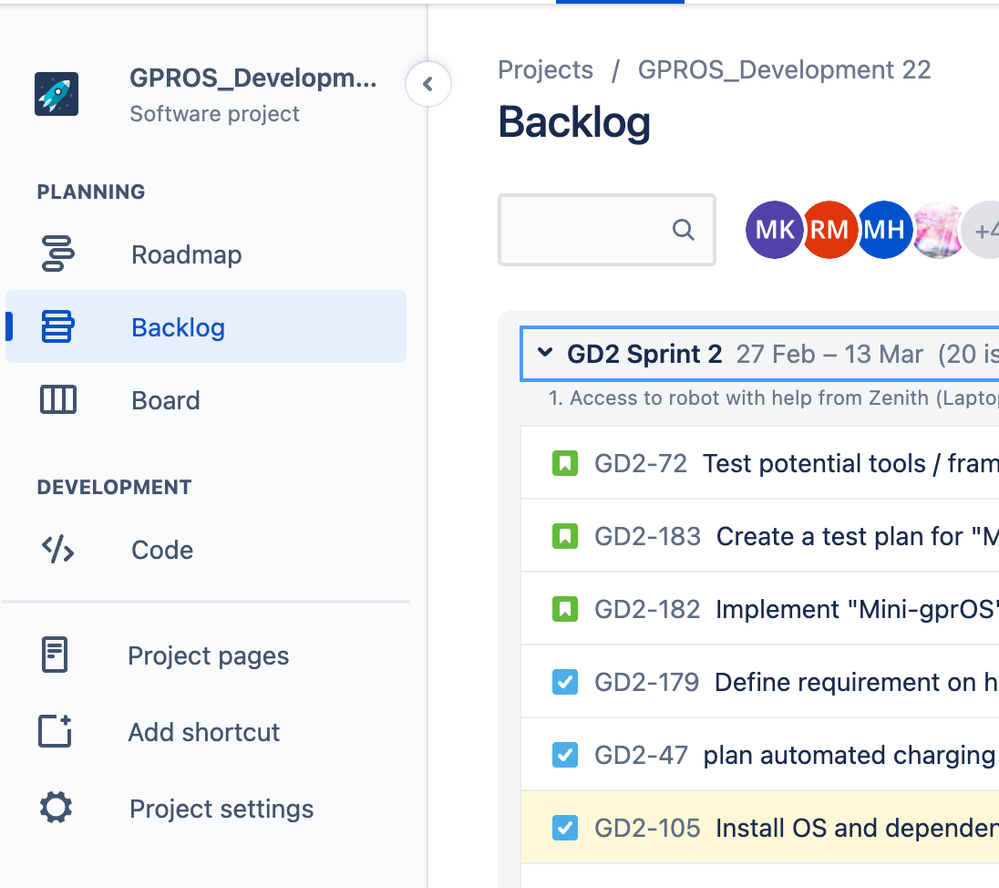Click the GPROS_Developm... project name

(253, 78)
